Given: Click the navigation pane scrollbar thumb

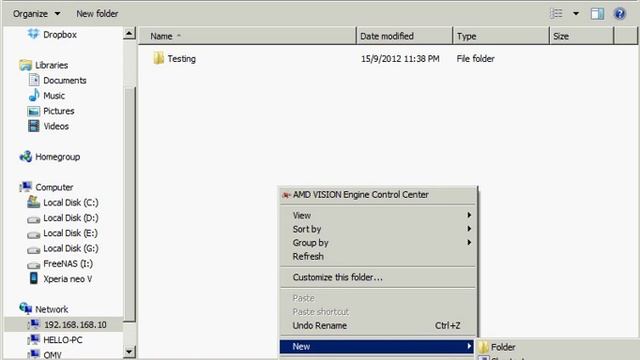Looking at the screenshot, I should tap(129, 204).
